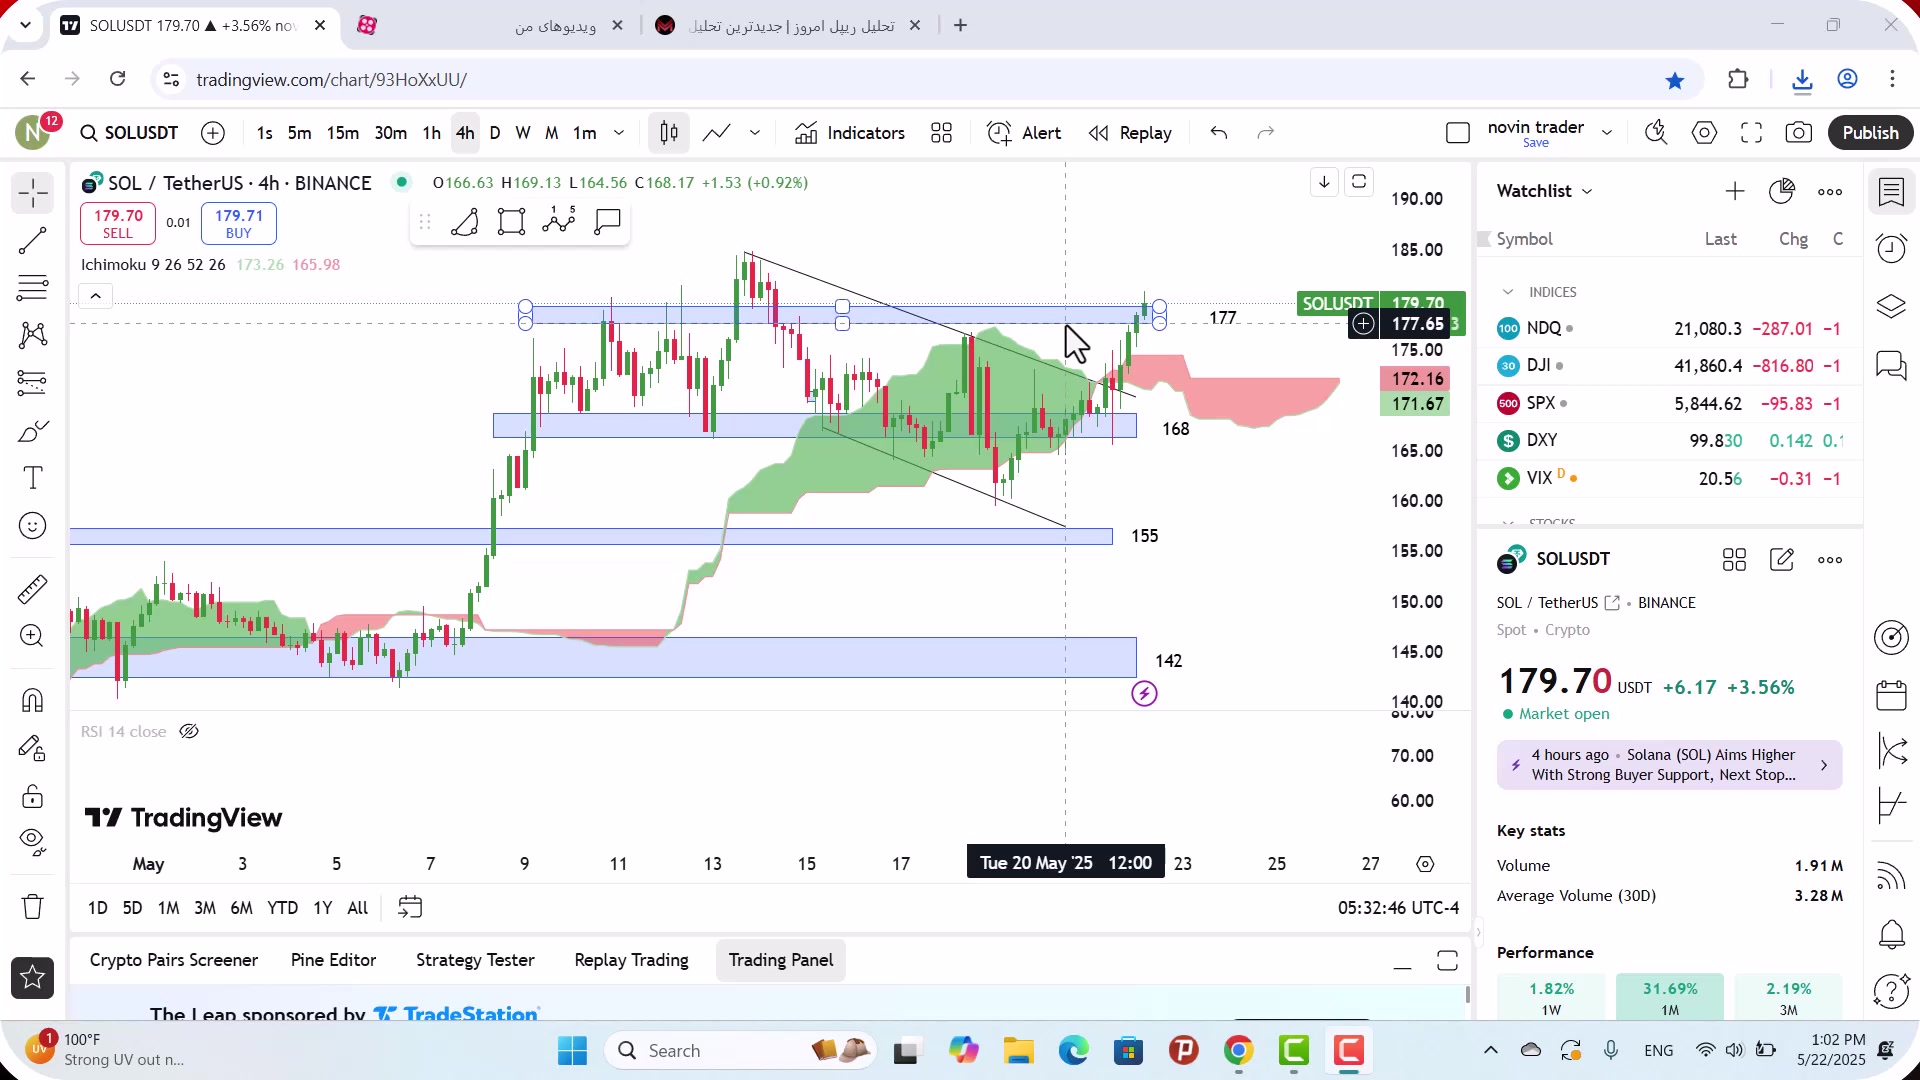Select DXY row in watchlist

pyautogui.click(x=1670, y=440)
